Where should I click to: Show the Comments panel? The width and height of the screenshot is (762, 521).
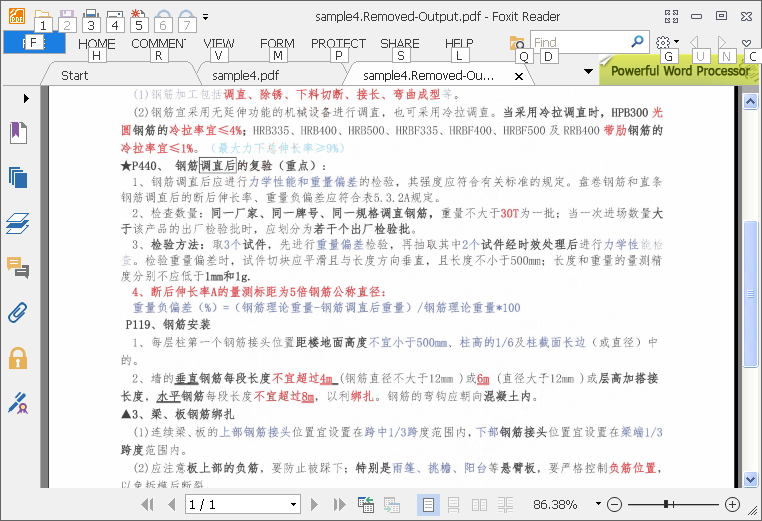17,267
